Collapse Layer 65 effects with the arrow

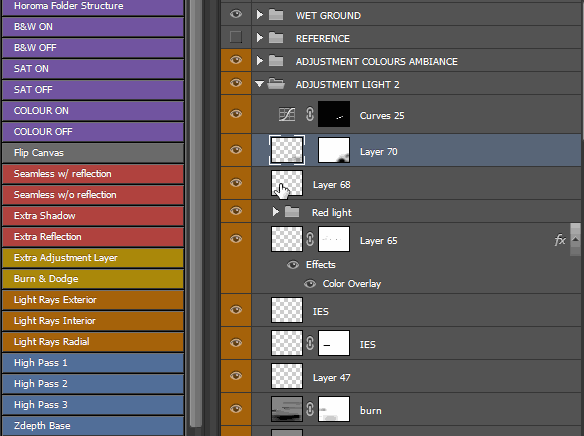tap(575, 239)
